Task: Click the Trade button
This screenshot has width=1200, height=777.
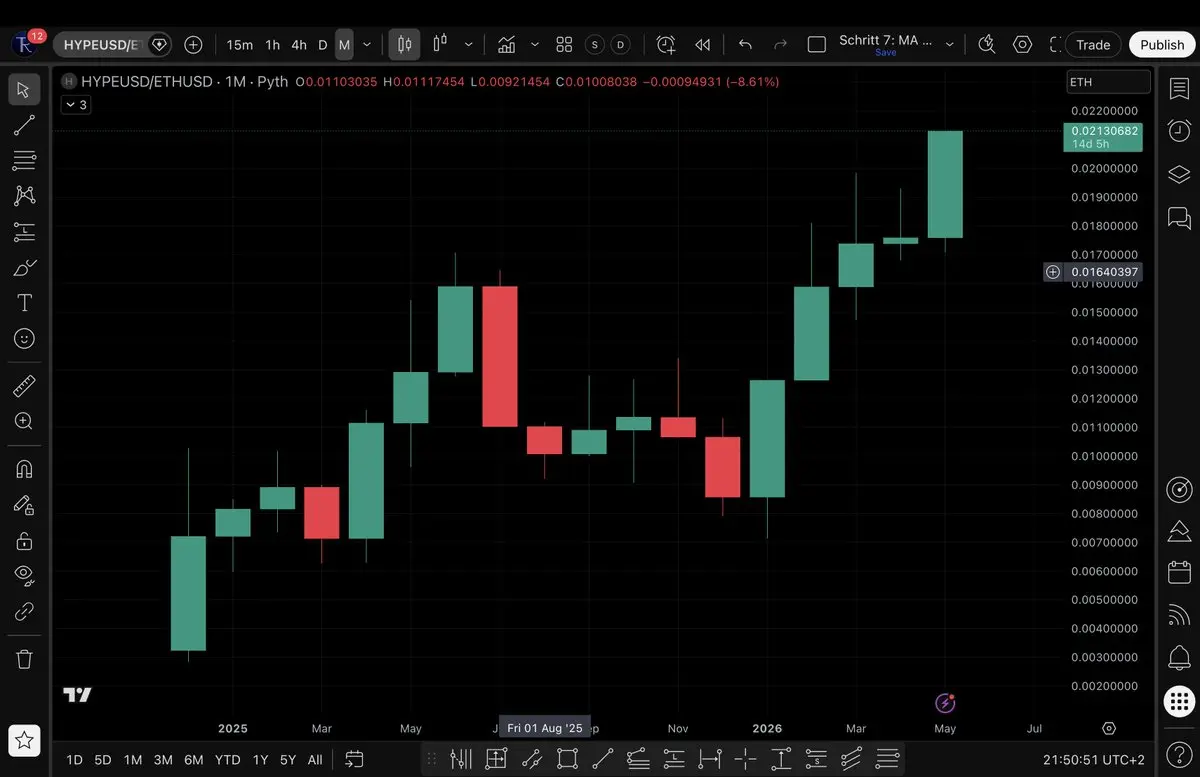Action: coord(1093,44)
